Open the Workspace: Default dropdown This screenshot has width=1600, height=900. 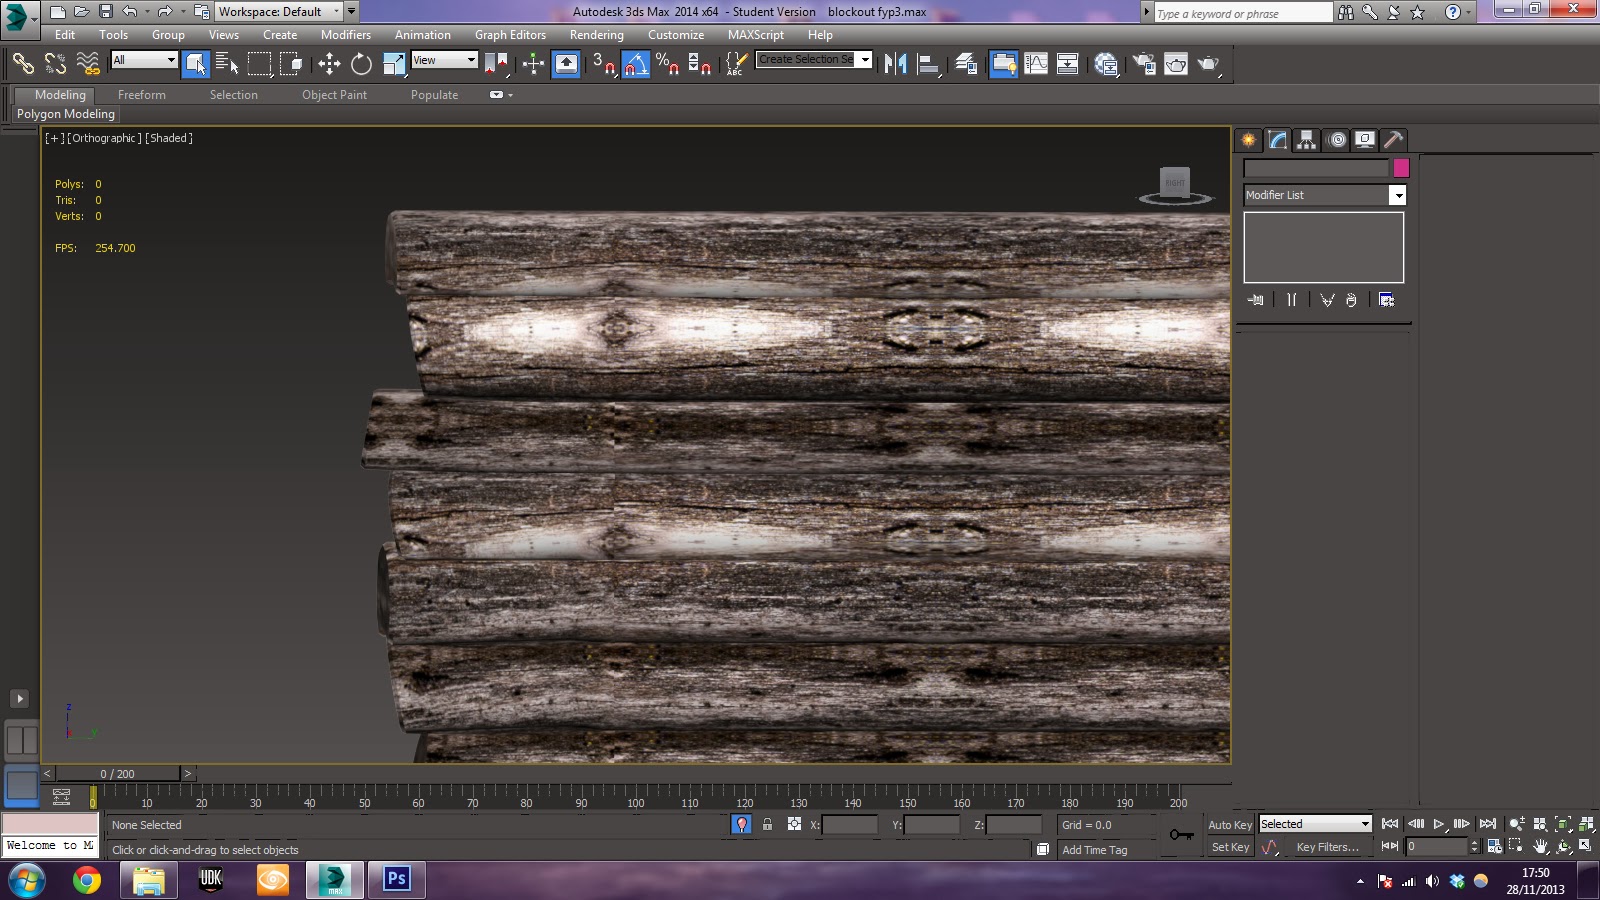coord(279,12)
